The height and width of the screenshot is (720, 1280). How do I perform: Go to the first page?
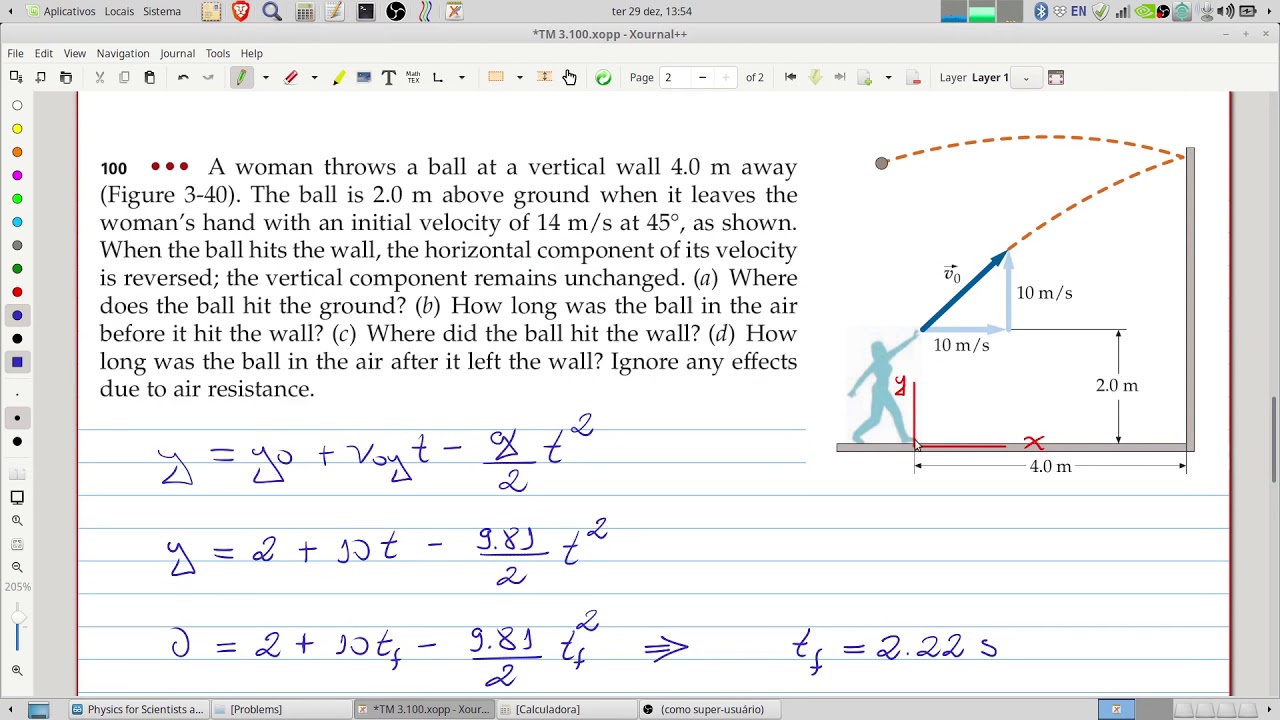click(790, 77)
